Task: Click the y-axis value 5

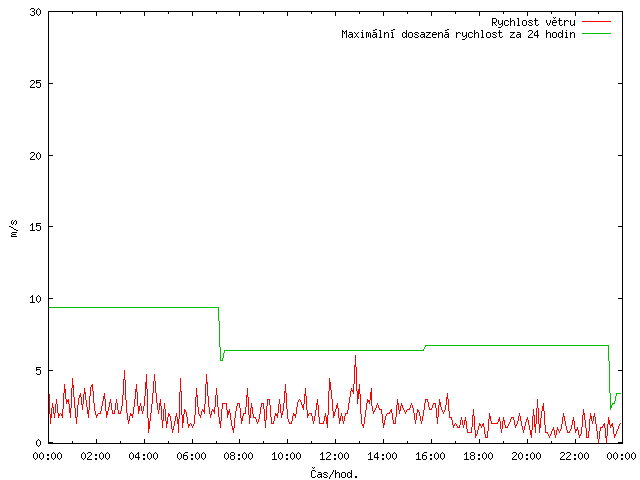Action: (38, 371)
